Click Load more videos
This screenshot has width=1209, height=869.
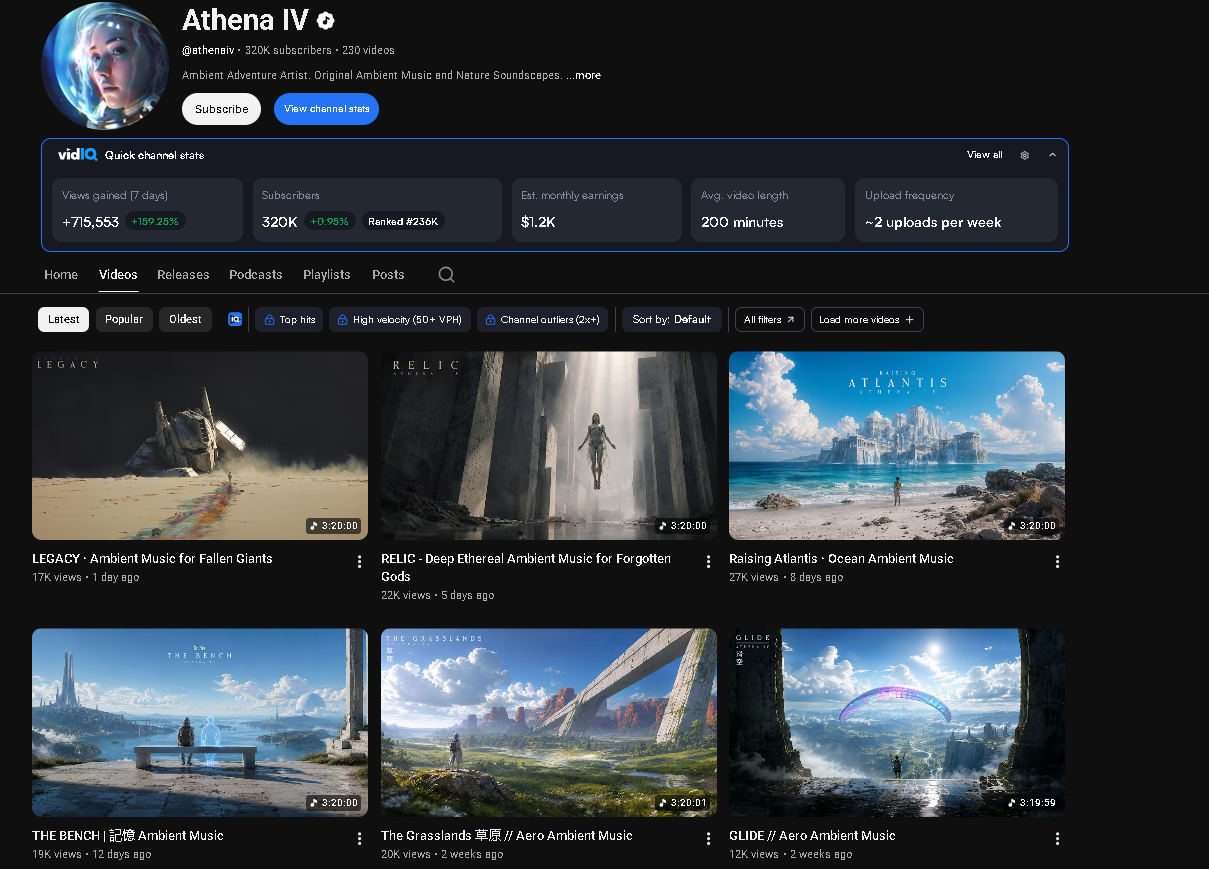coord(867,320)
